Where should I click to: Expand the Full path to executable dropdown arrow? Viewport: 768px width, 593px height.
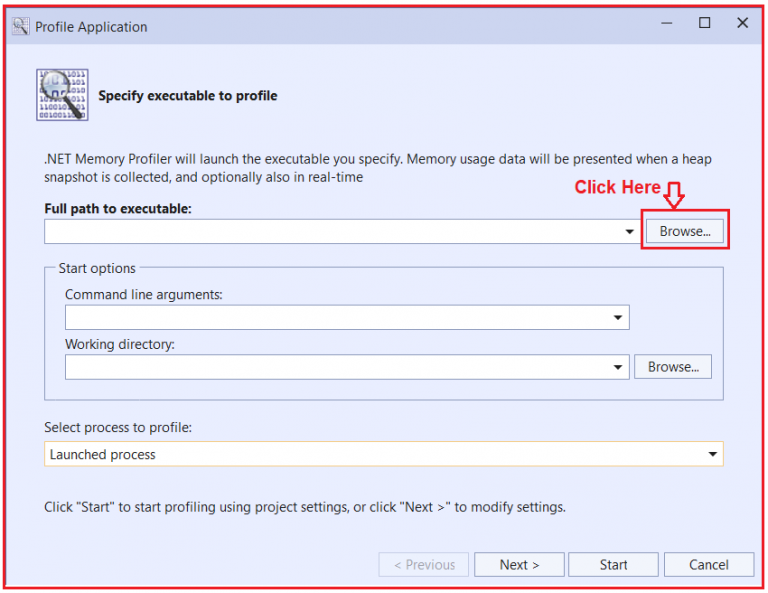(x=630, y=232)
